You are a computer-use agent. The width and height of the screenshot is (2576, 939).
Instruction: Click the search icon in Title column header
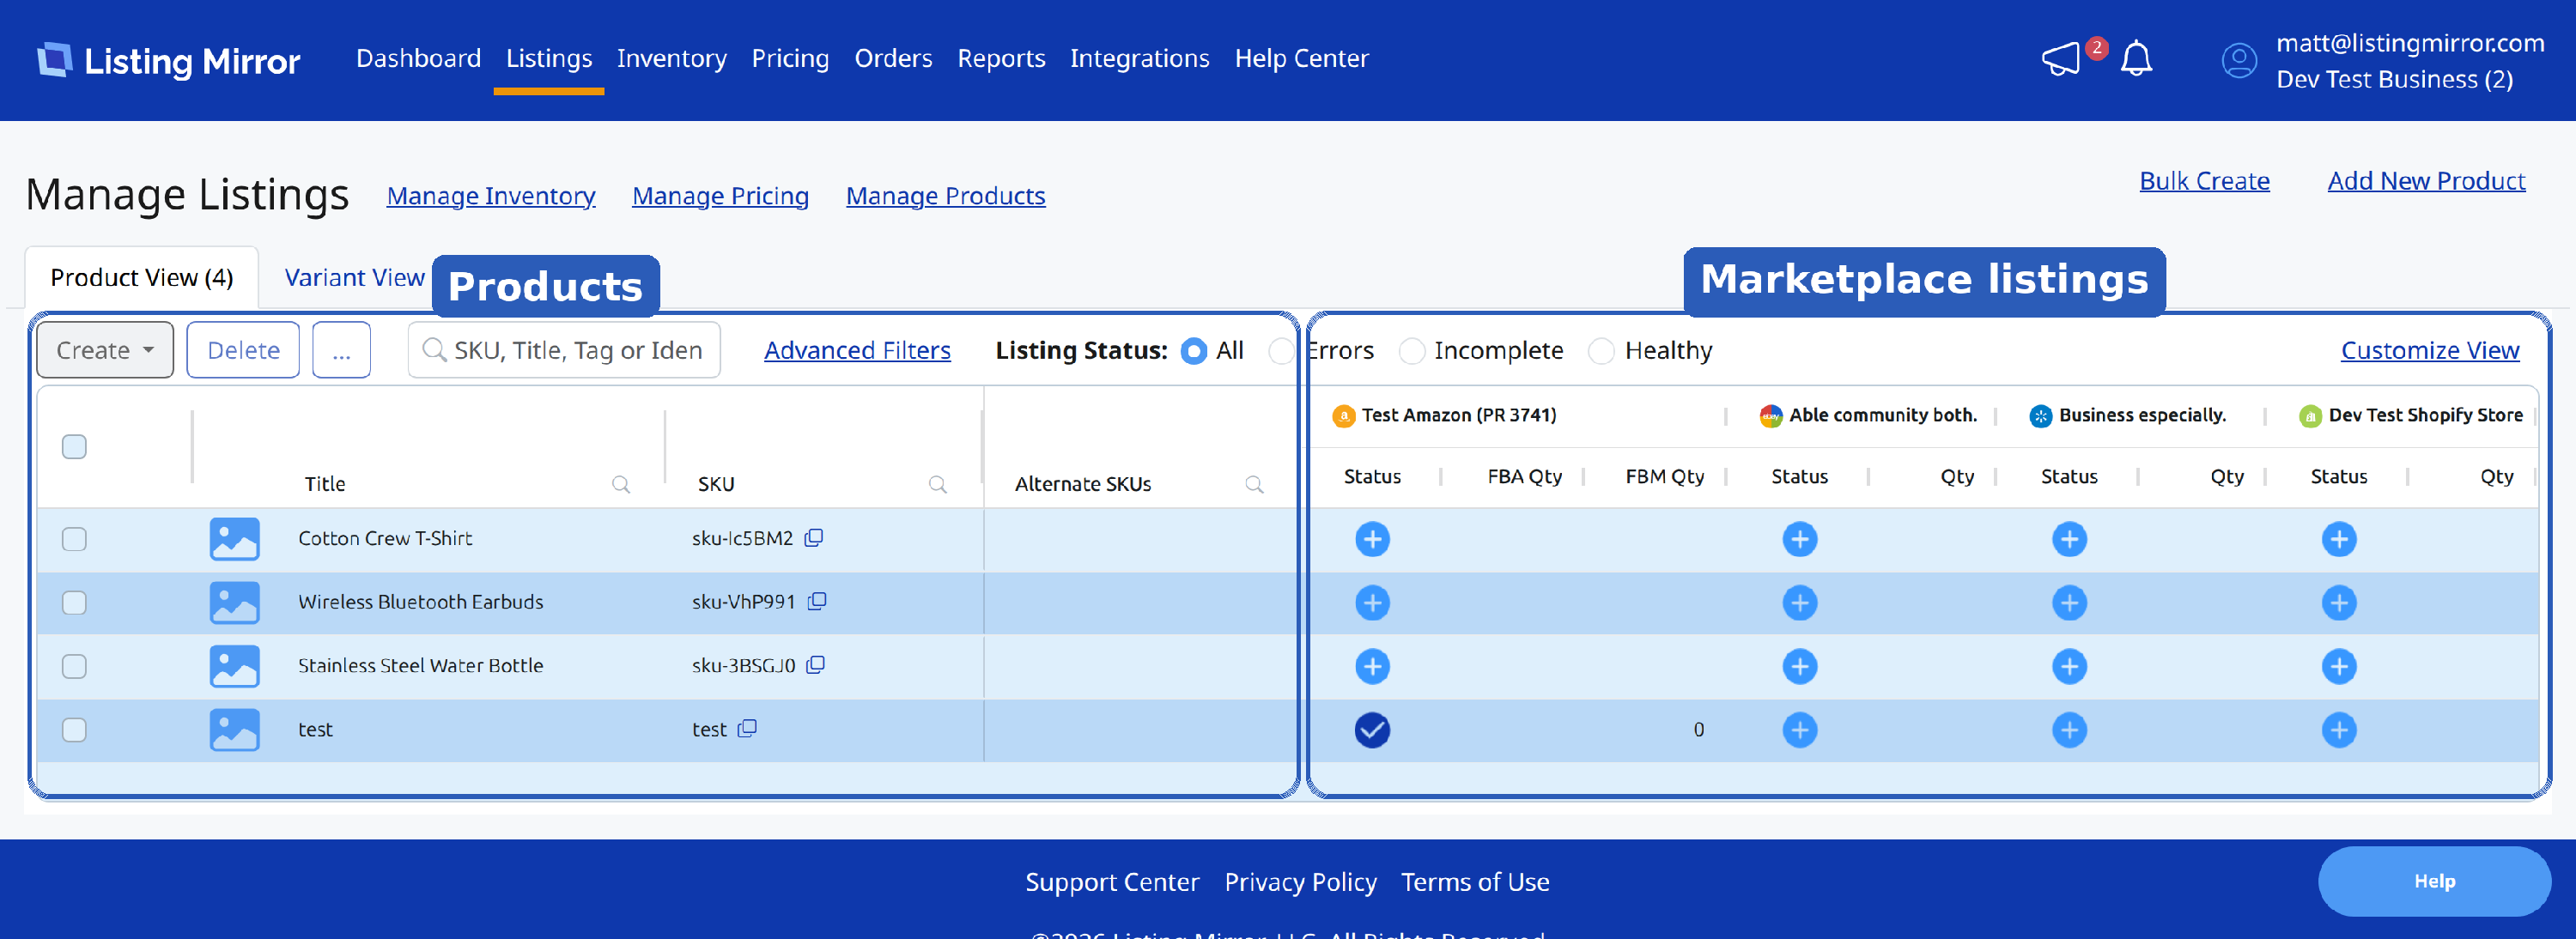pos(621,485)
